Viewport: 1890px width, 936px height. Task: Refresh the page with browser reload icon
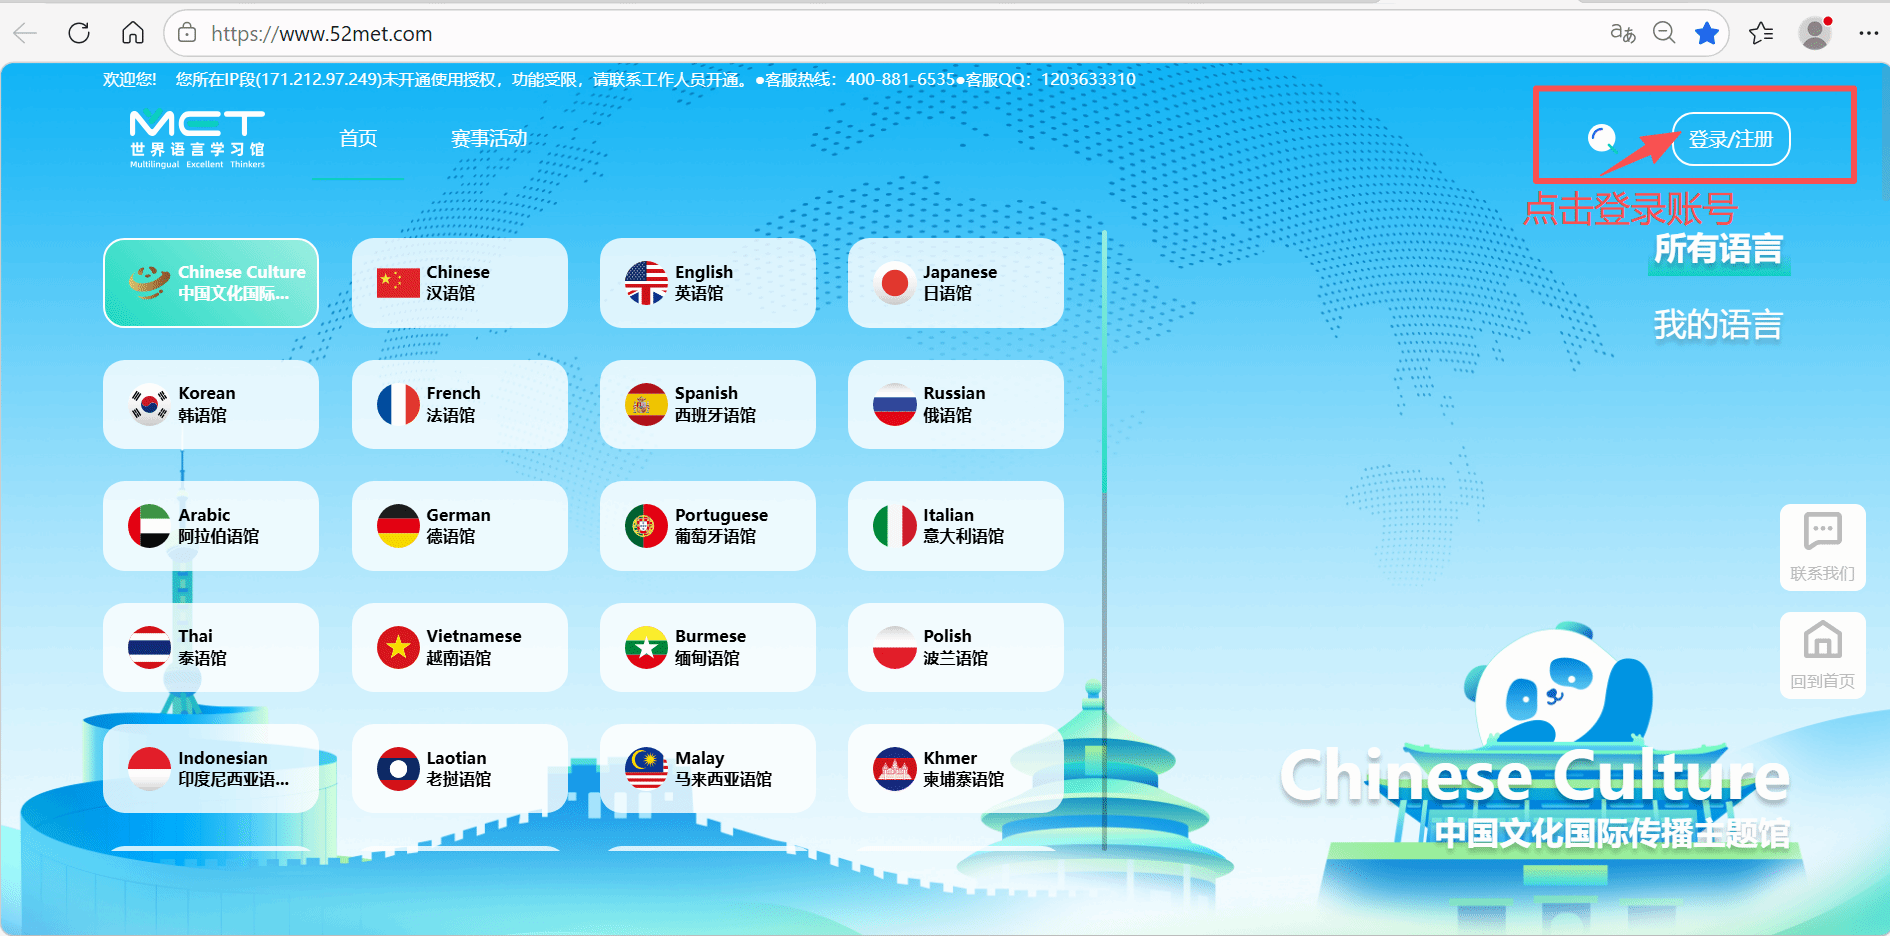tap(79, 33)
